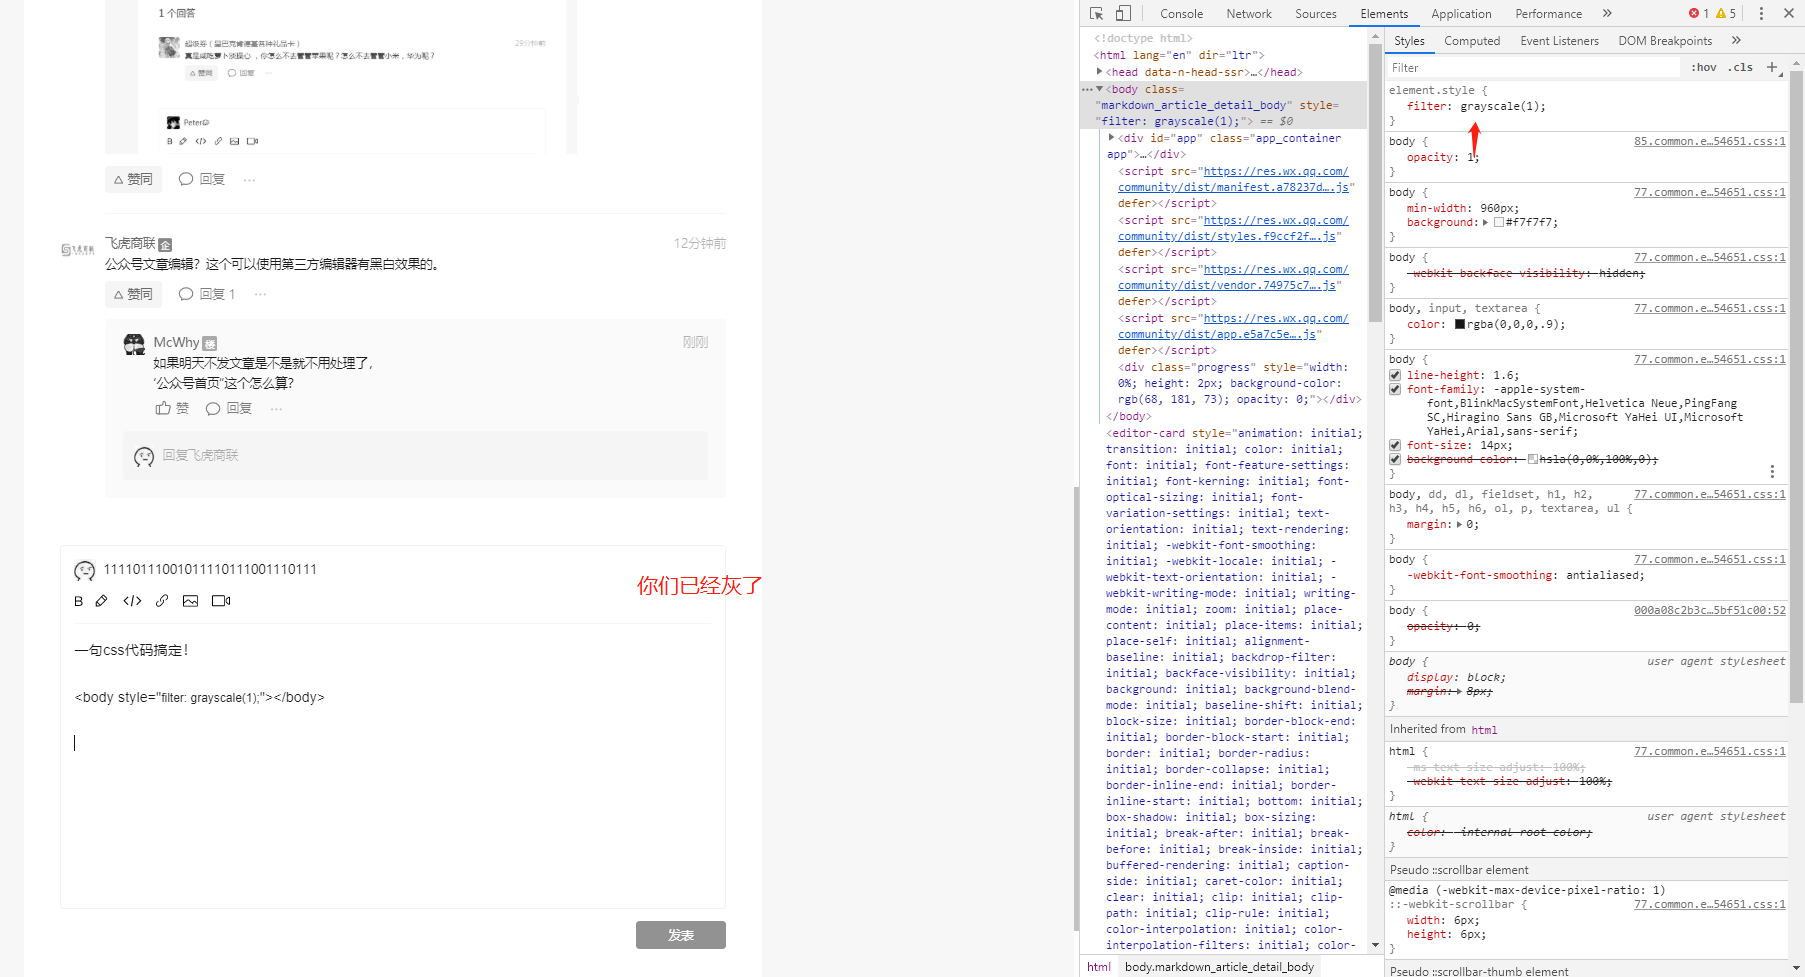Click the avatar next to the post title
Image resolution: width=1805 pixels, height=977 pixels.
pos(85,571)
